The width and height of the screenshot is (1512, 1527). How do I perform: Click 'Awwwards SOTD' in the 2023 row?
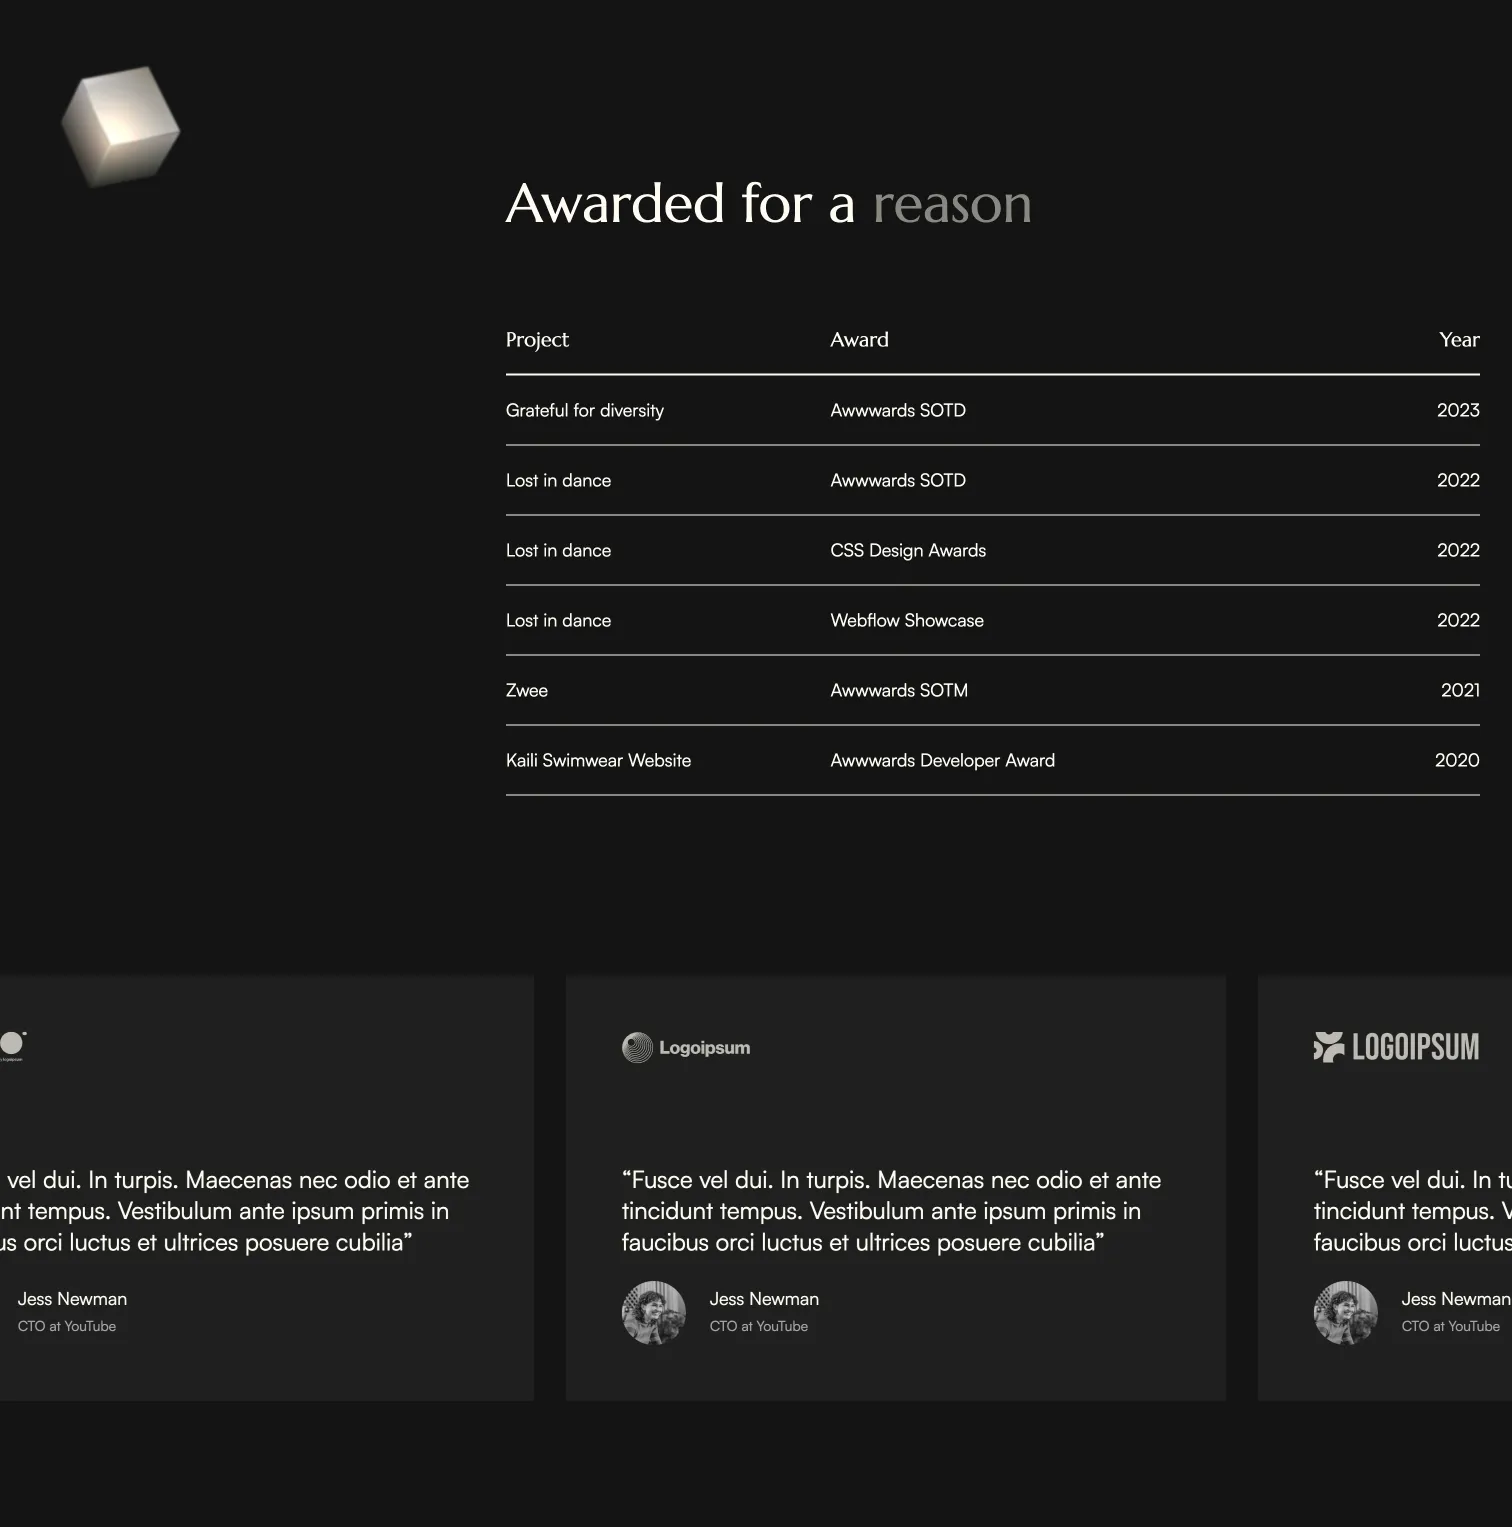click(x=898, y=410)
